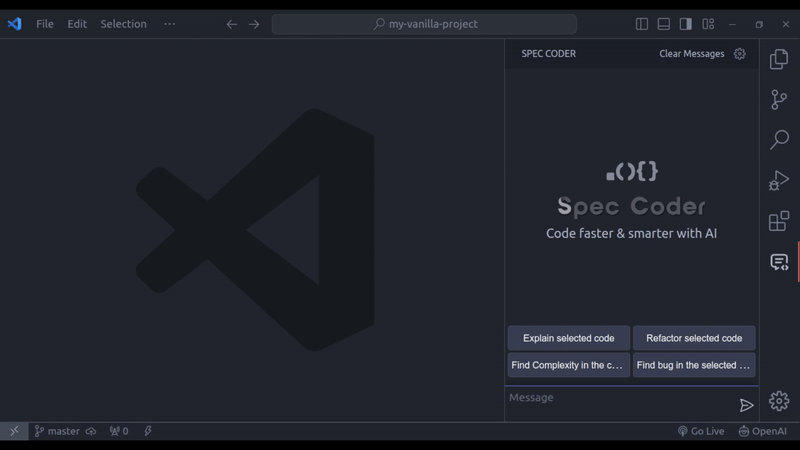Click Find Complexity in the code button

tap(568, 365)
